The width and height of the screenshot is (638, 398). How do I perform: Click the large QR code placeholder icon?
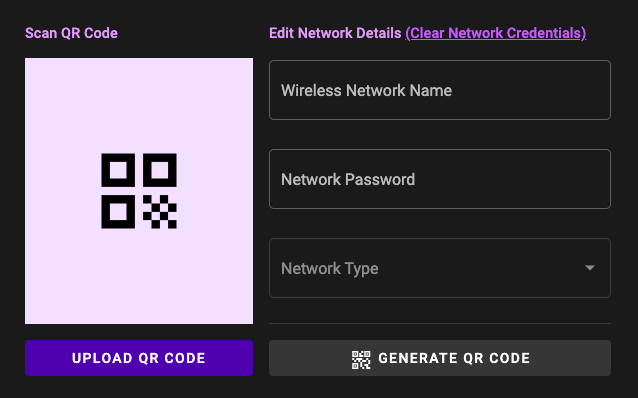[139, 191]
